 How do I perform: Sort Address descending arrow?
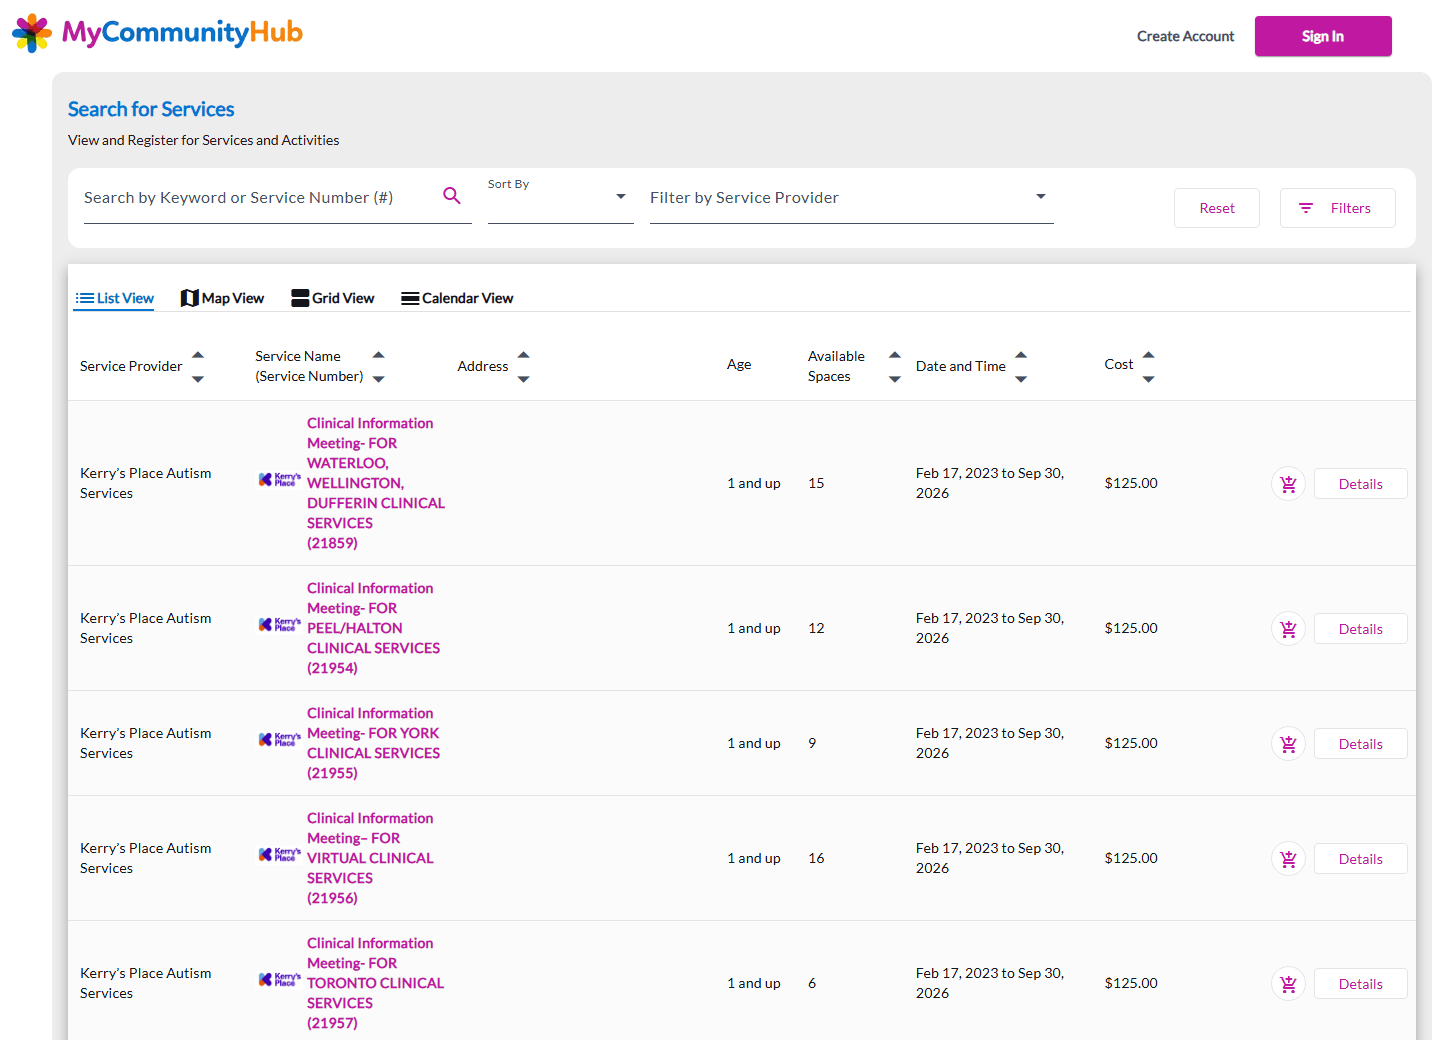[524, 379]
